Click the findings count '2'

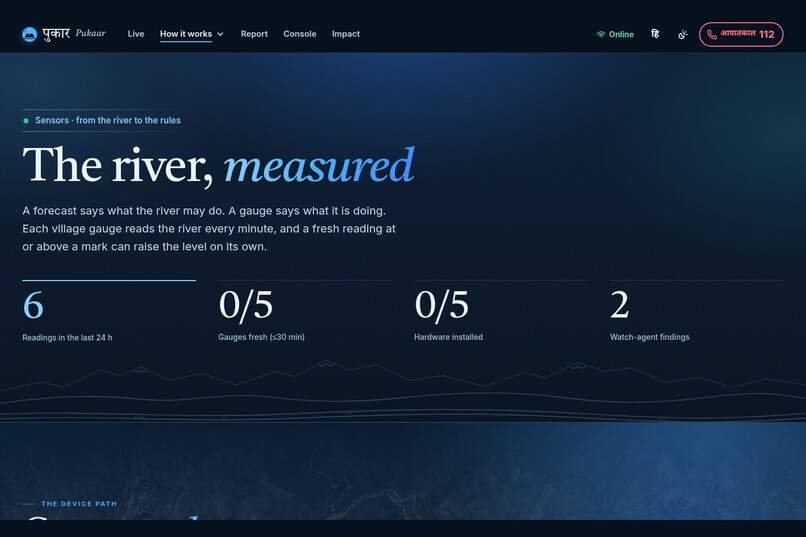click(x=619, y=305)
